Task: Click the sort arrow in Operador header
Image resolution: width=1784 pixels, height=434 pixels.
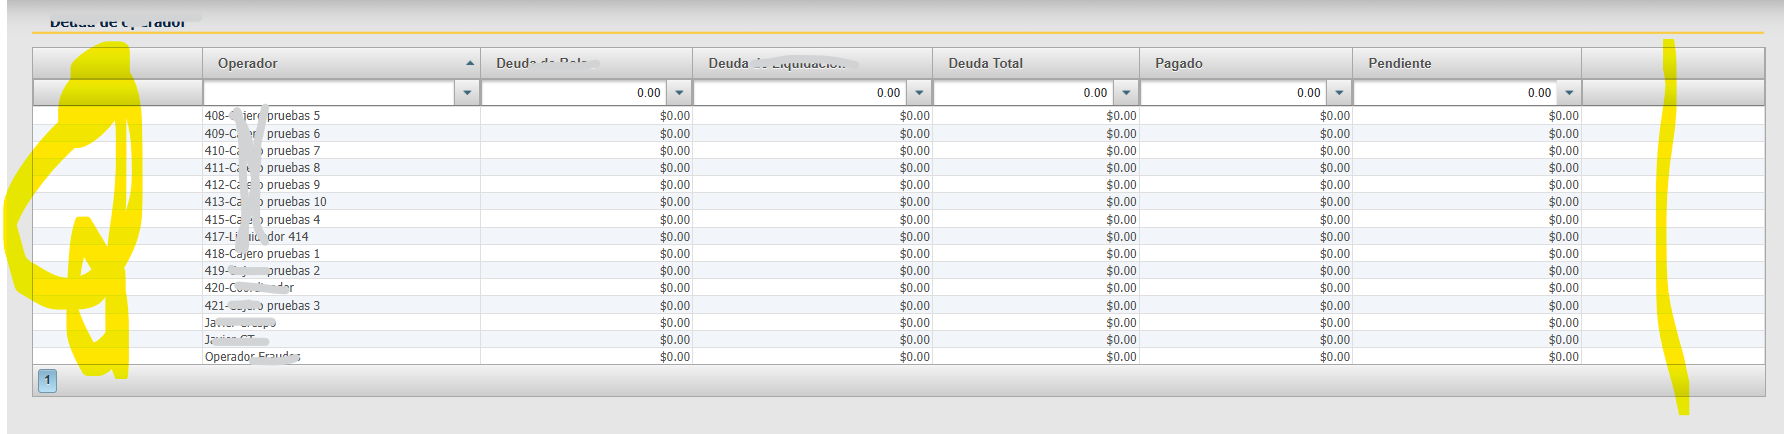Action: 470,63
